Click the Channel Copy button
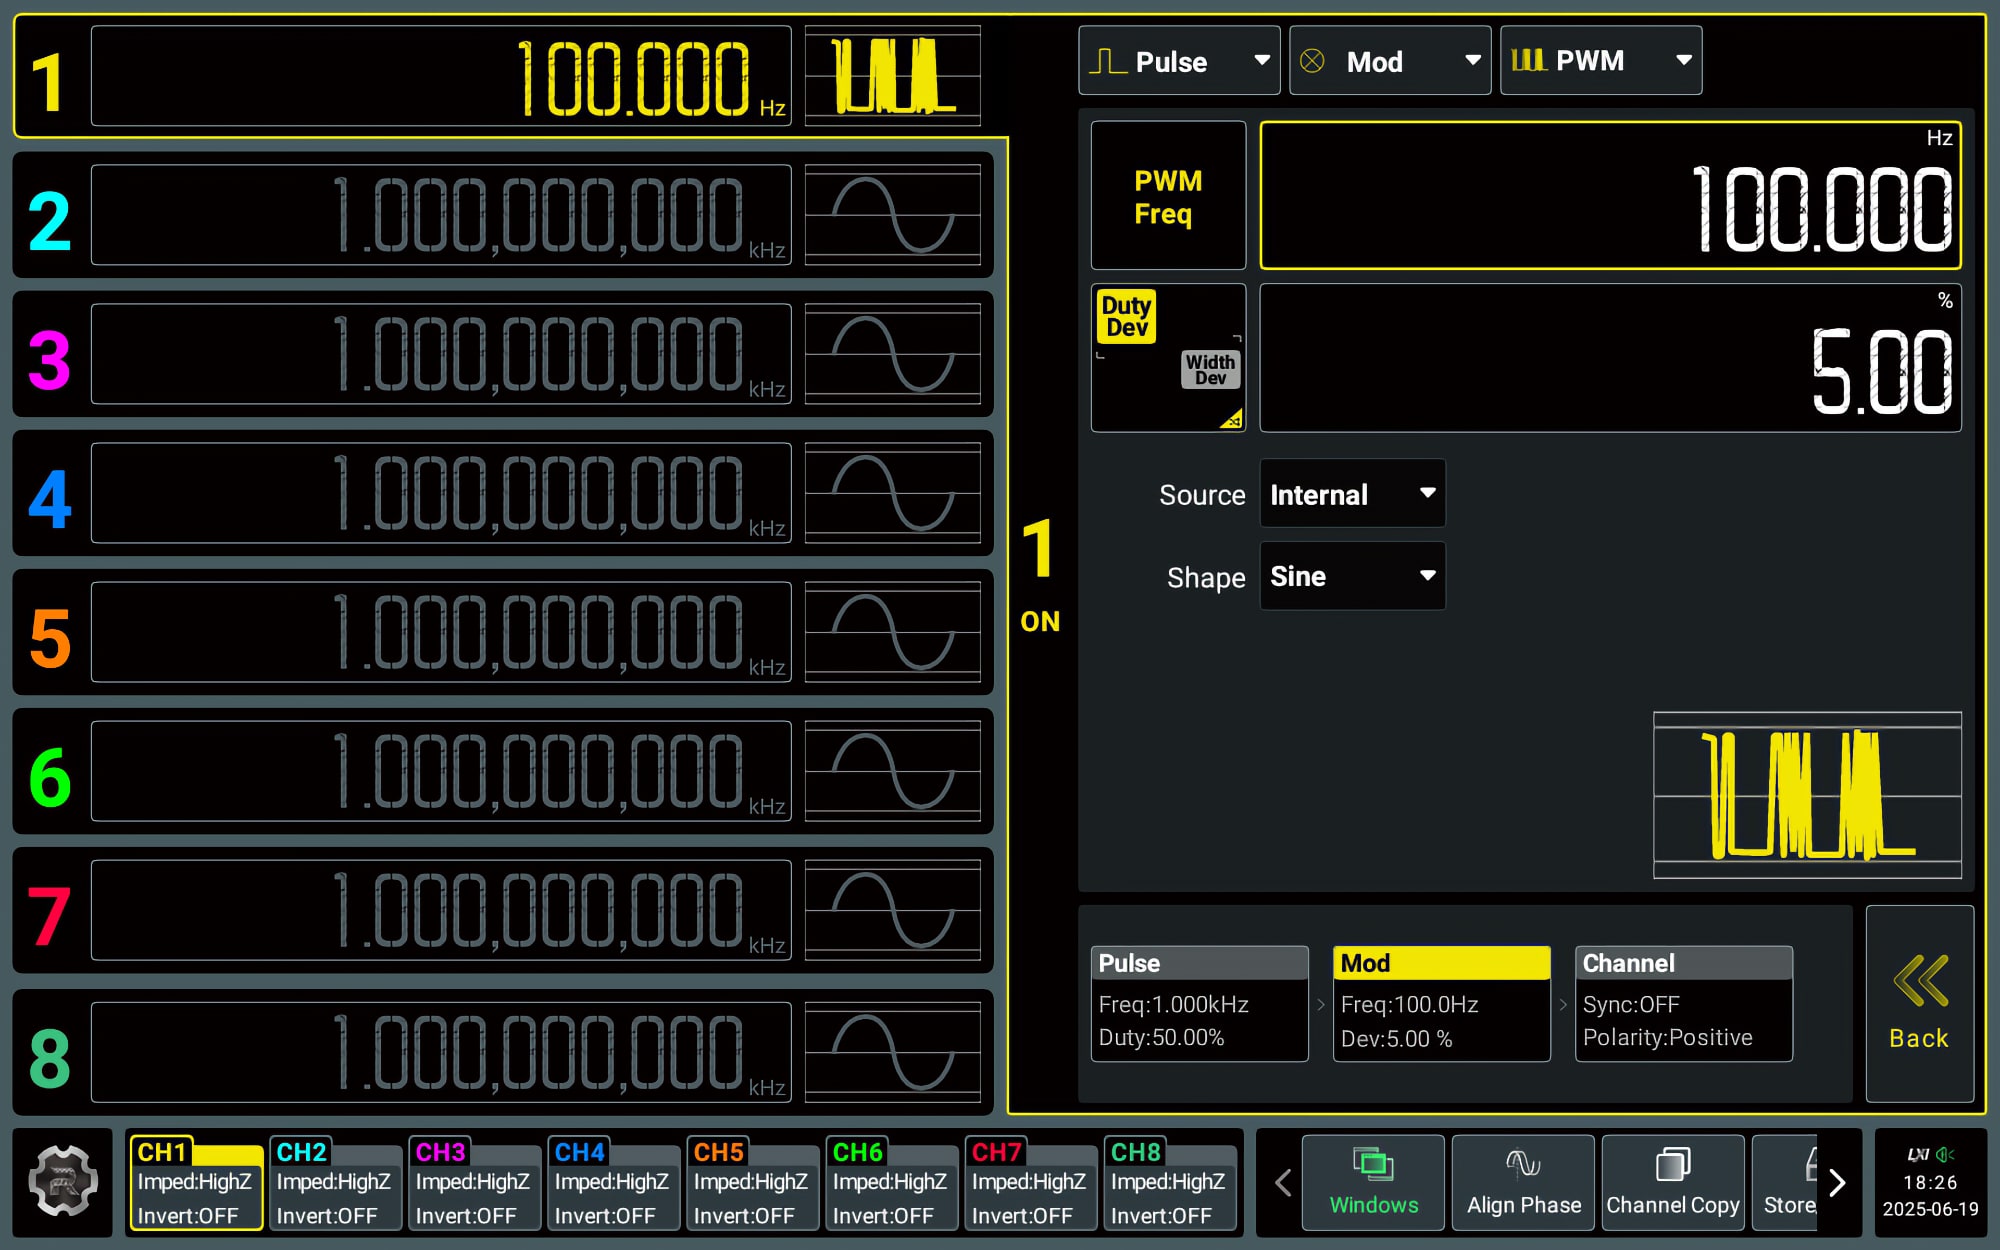Viewport: 2000px width, 1250px height. click(x=1673, y=1182)
